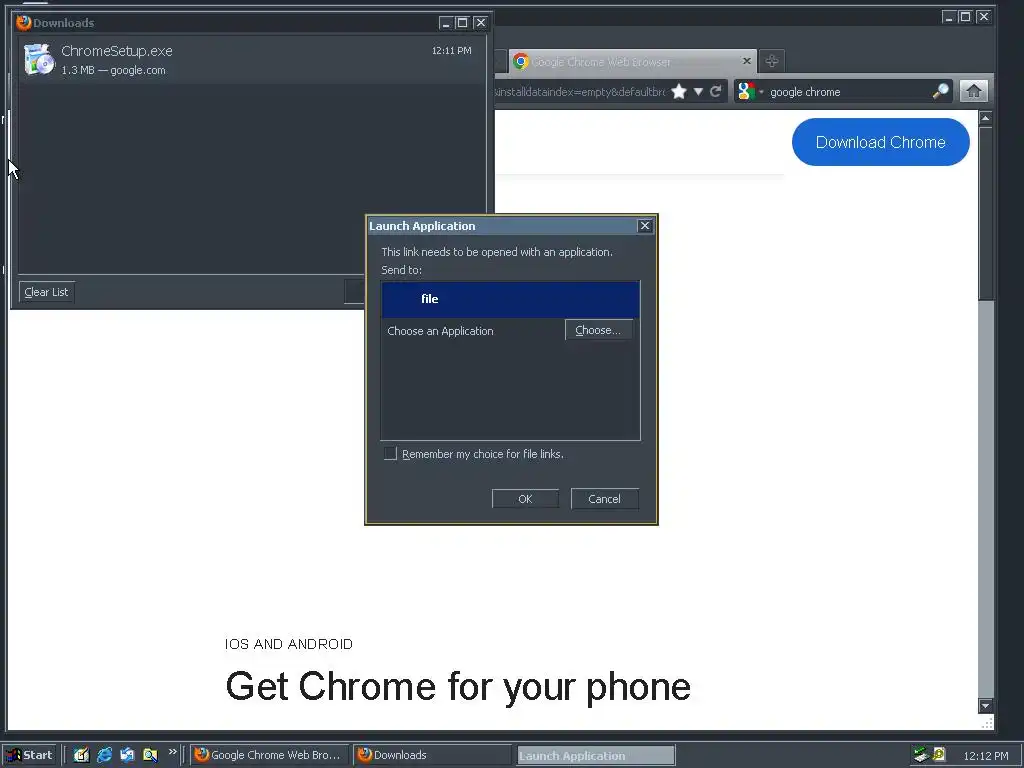This screenshot has width=1024, height=768.
Task: Click the page scrollbar up arrow
Action: (x=985, y=118)
